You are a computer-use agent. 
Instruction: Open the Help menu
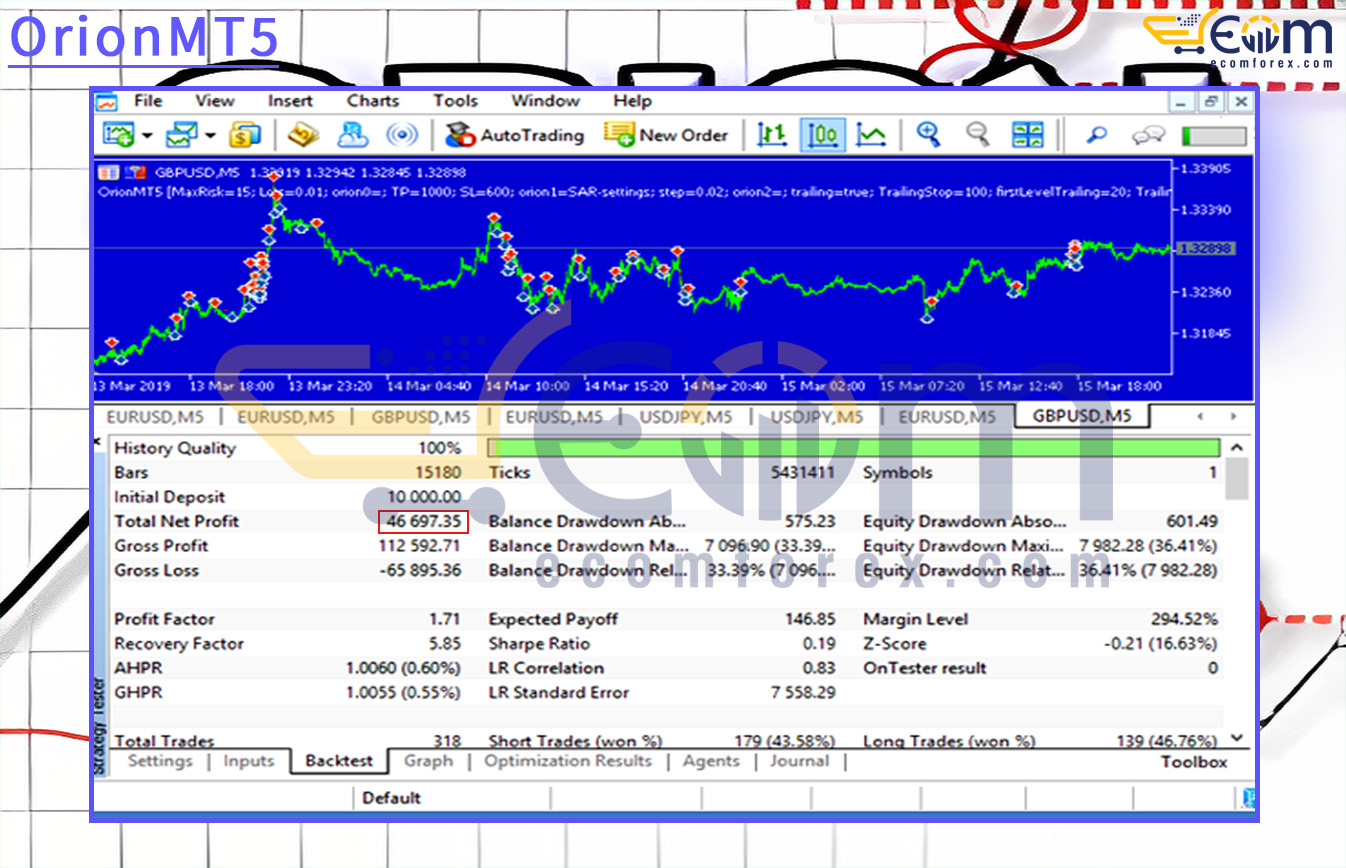(x=633, y=101)
